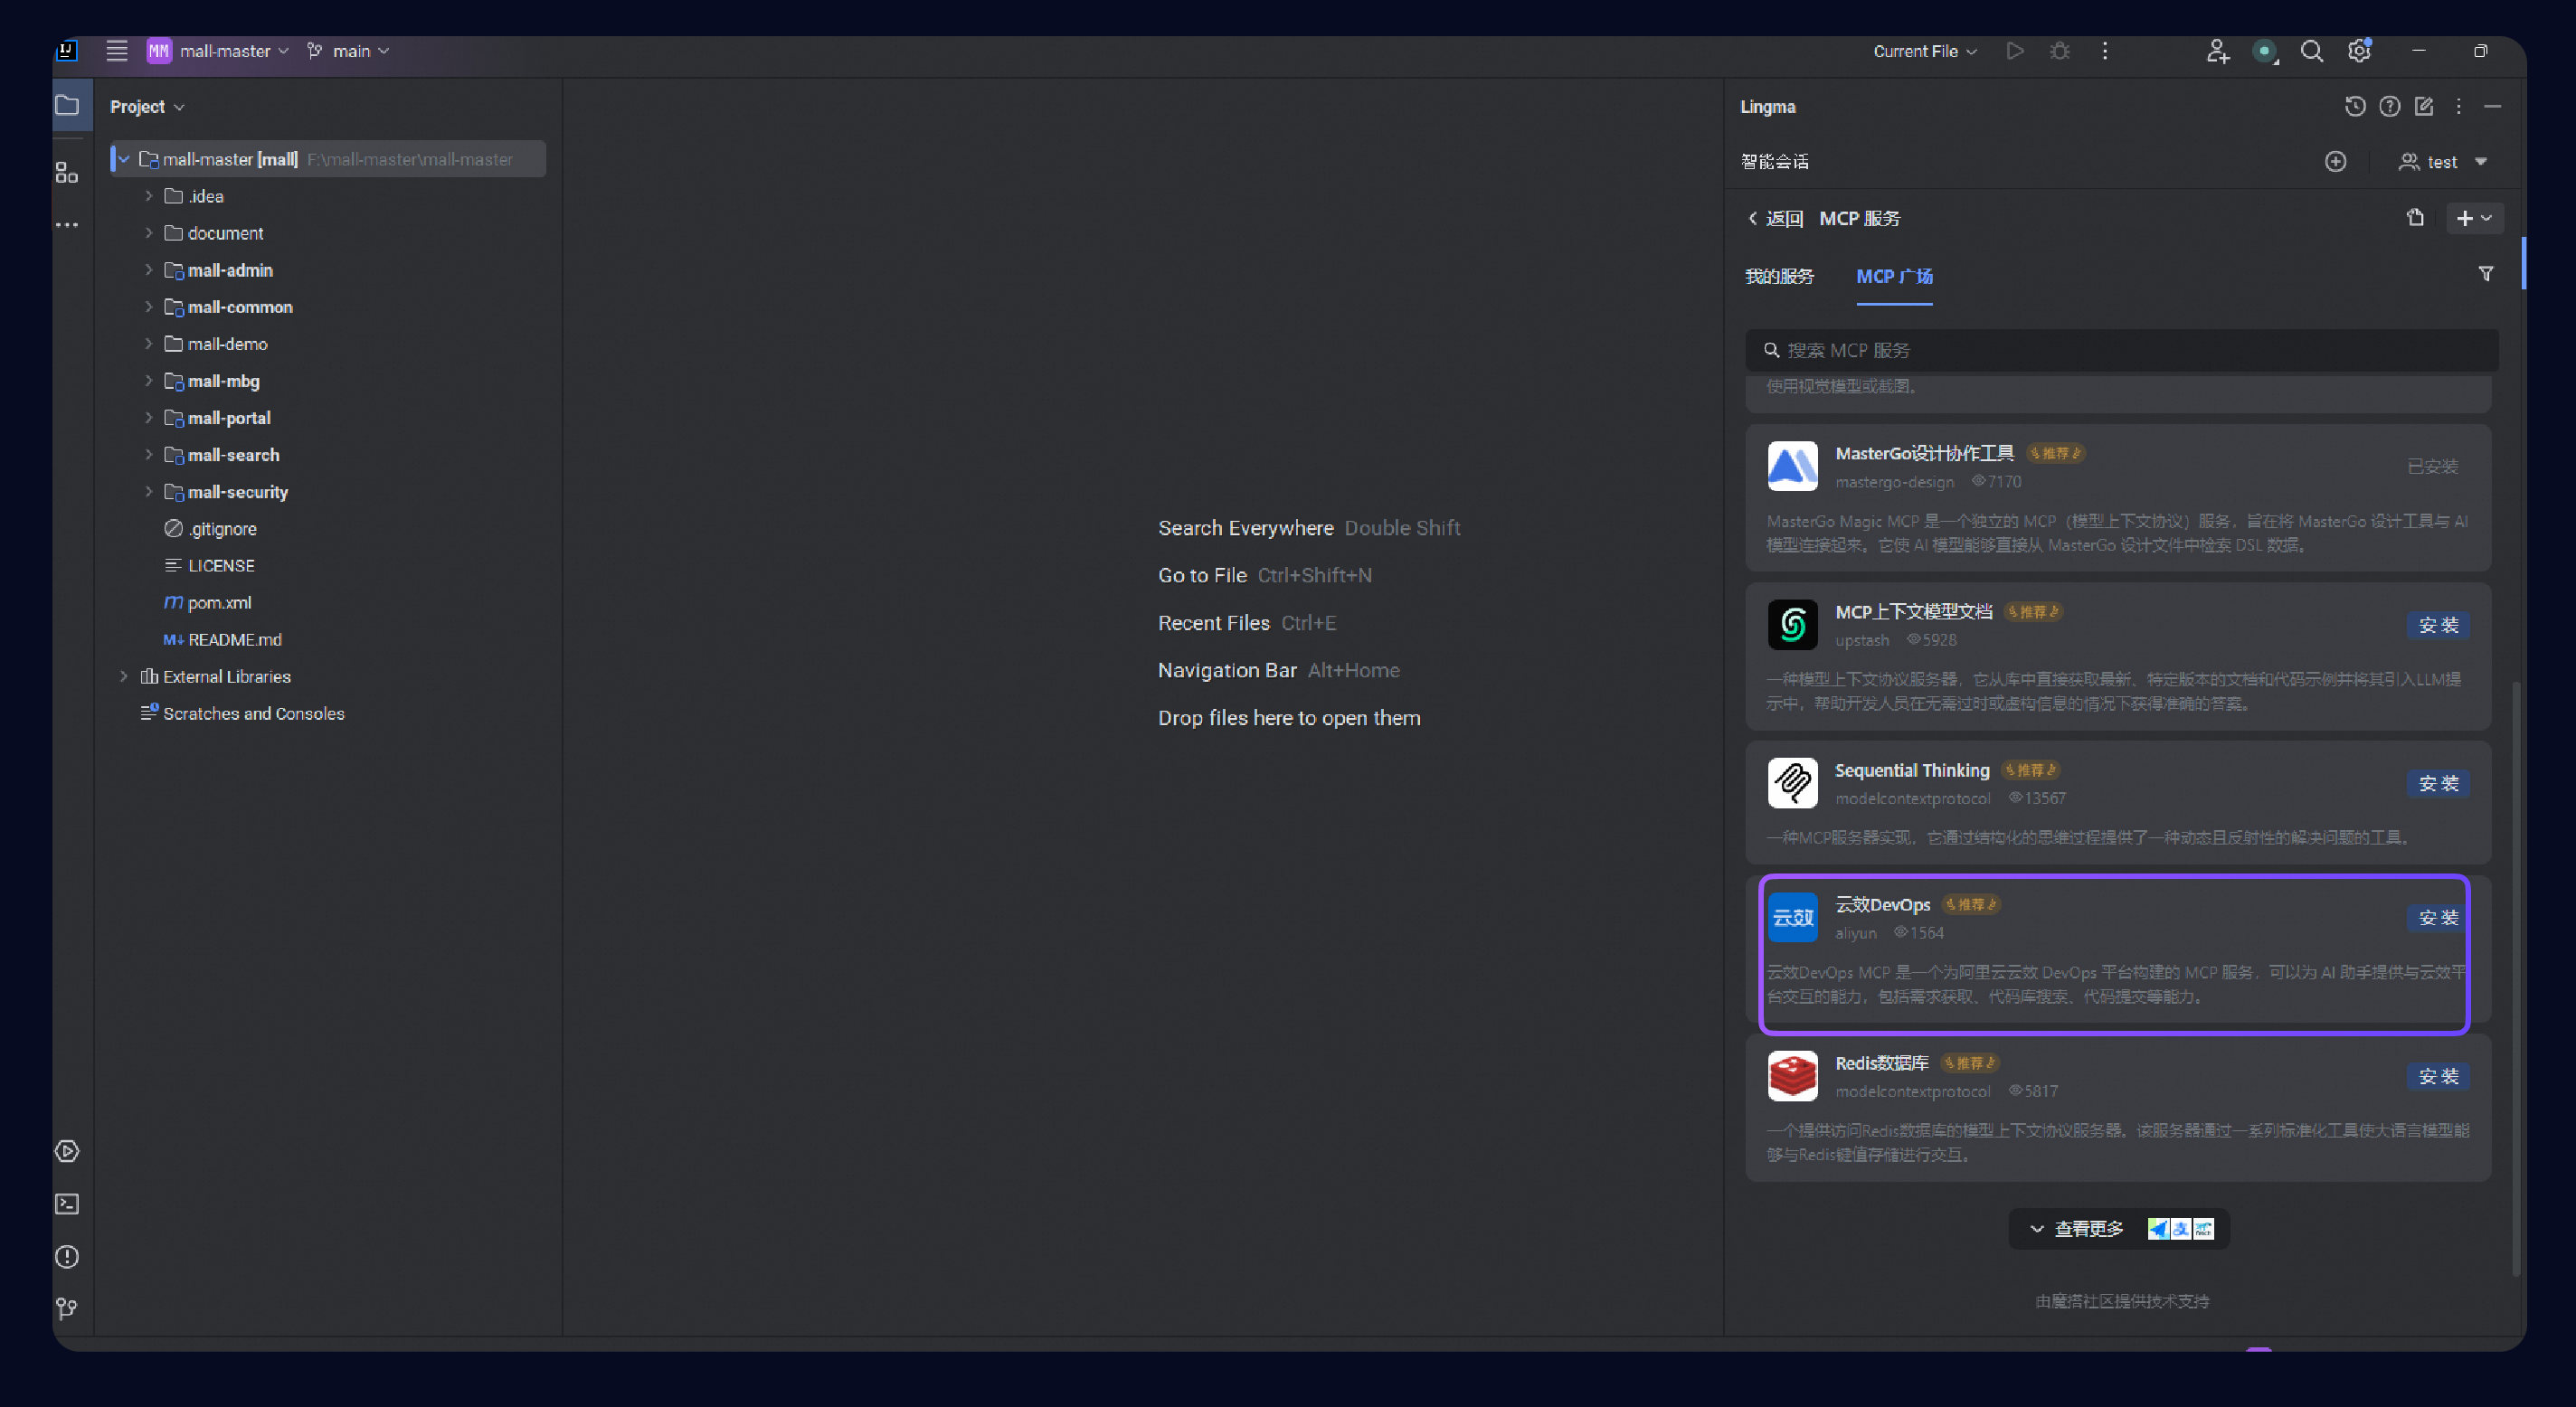
Task: Expand External Libraries node
Action: click(x=124, y=677)
